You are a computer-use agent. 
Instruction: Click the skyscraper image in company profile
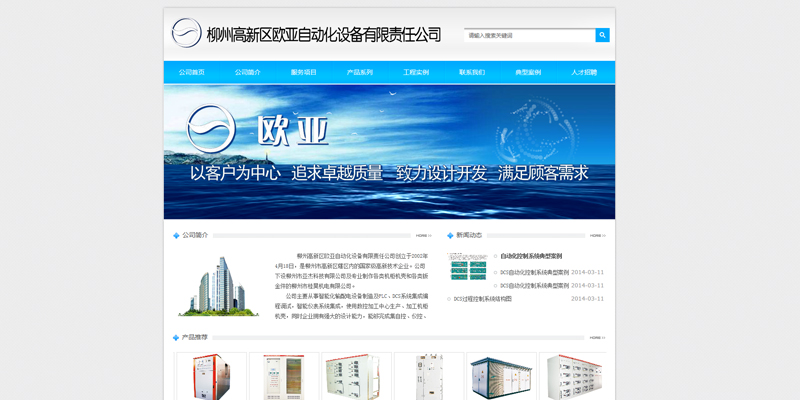pos(217,287)
